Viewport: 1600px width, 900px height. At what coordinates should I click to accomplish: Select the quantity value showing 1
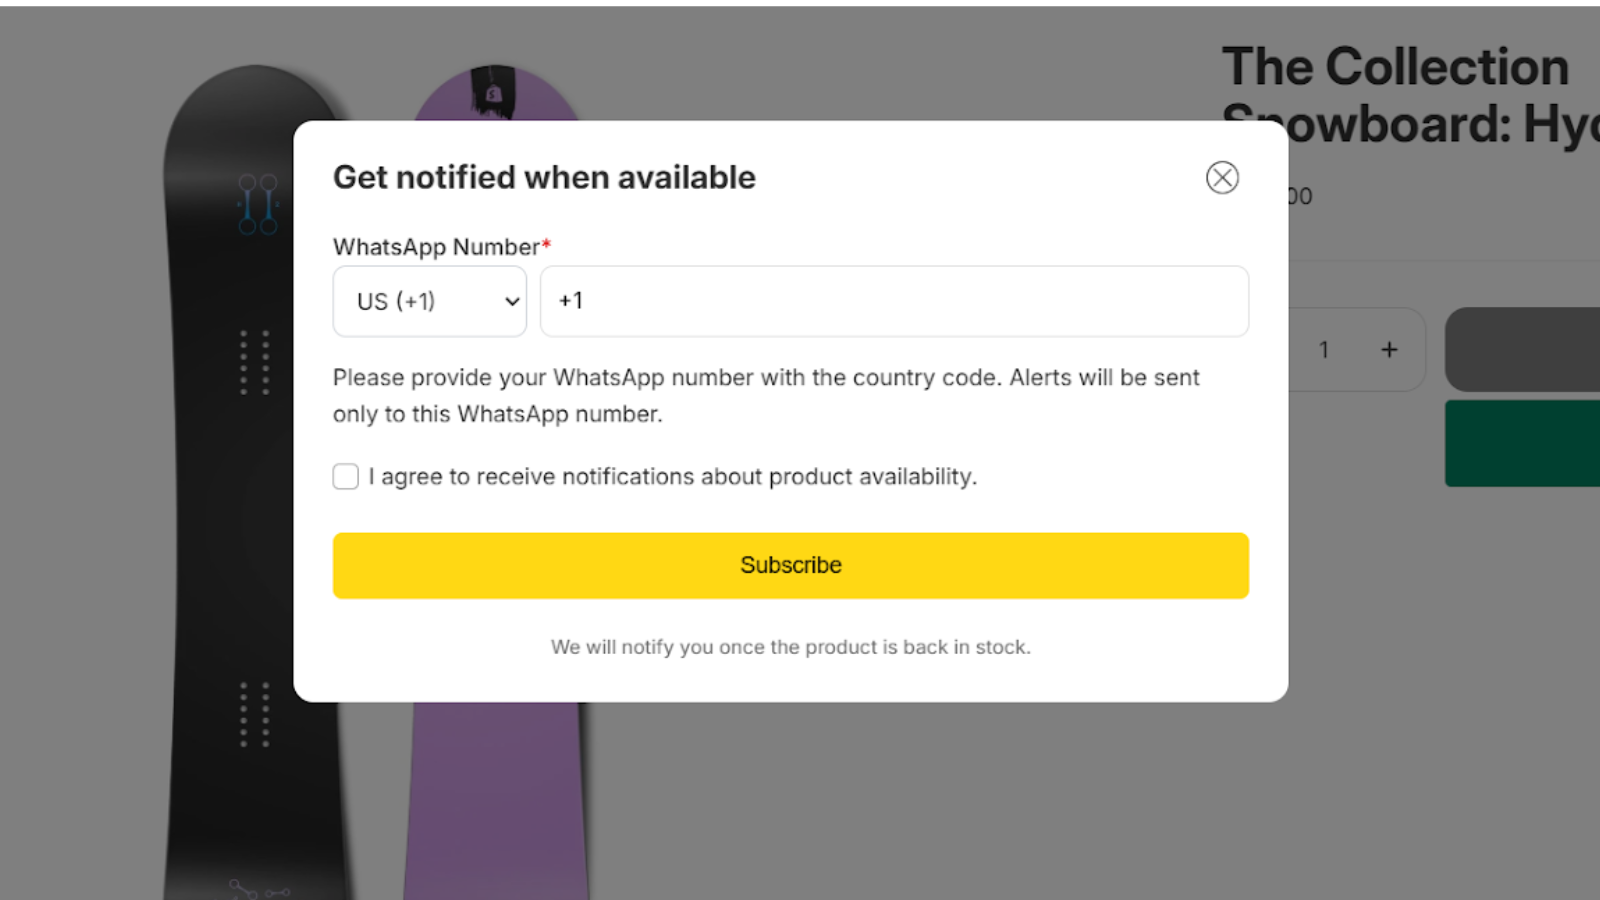coord(1324,349)
